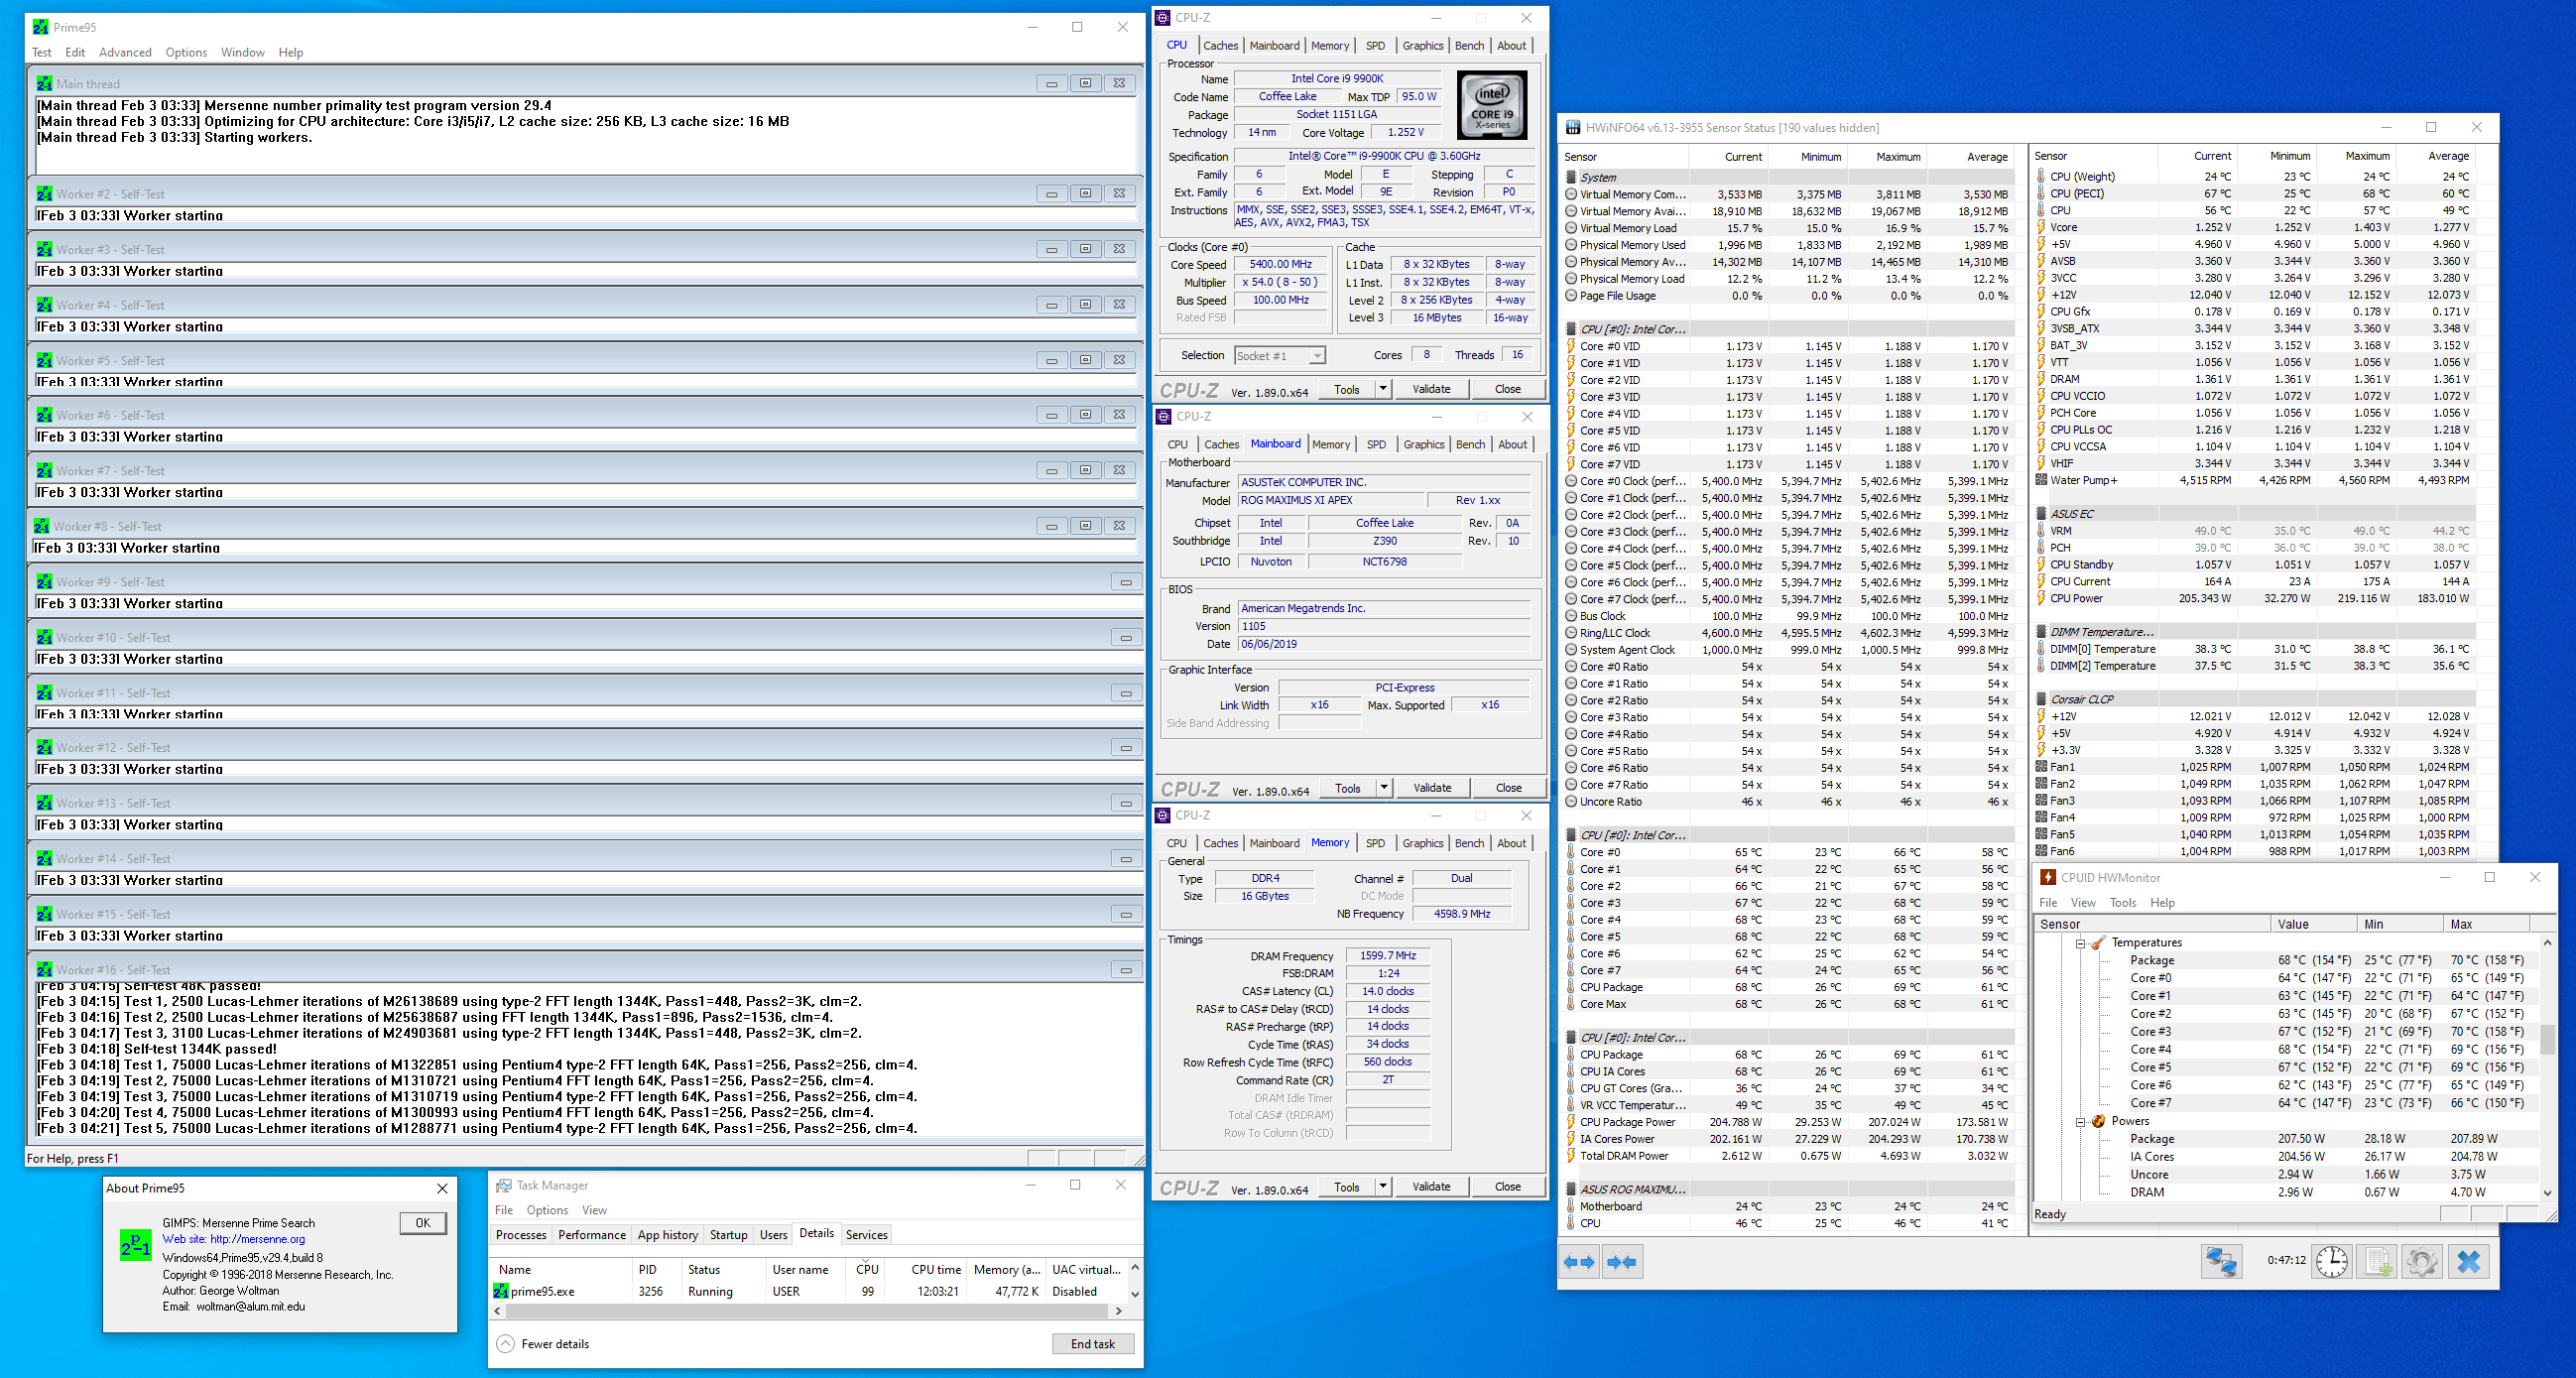Collapse the Temperatures tree in HWMonitor

tap(2081, 943)
